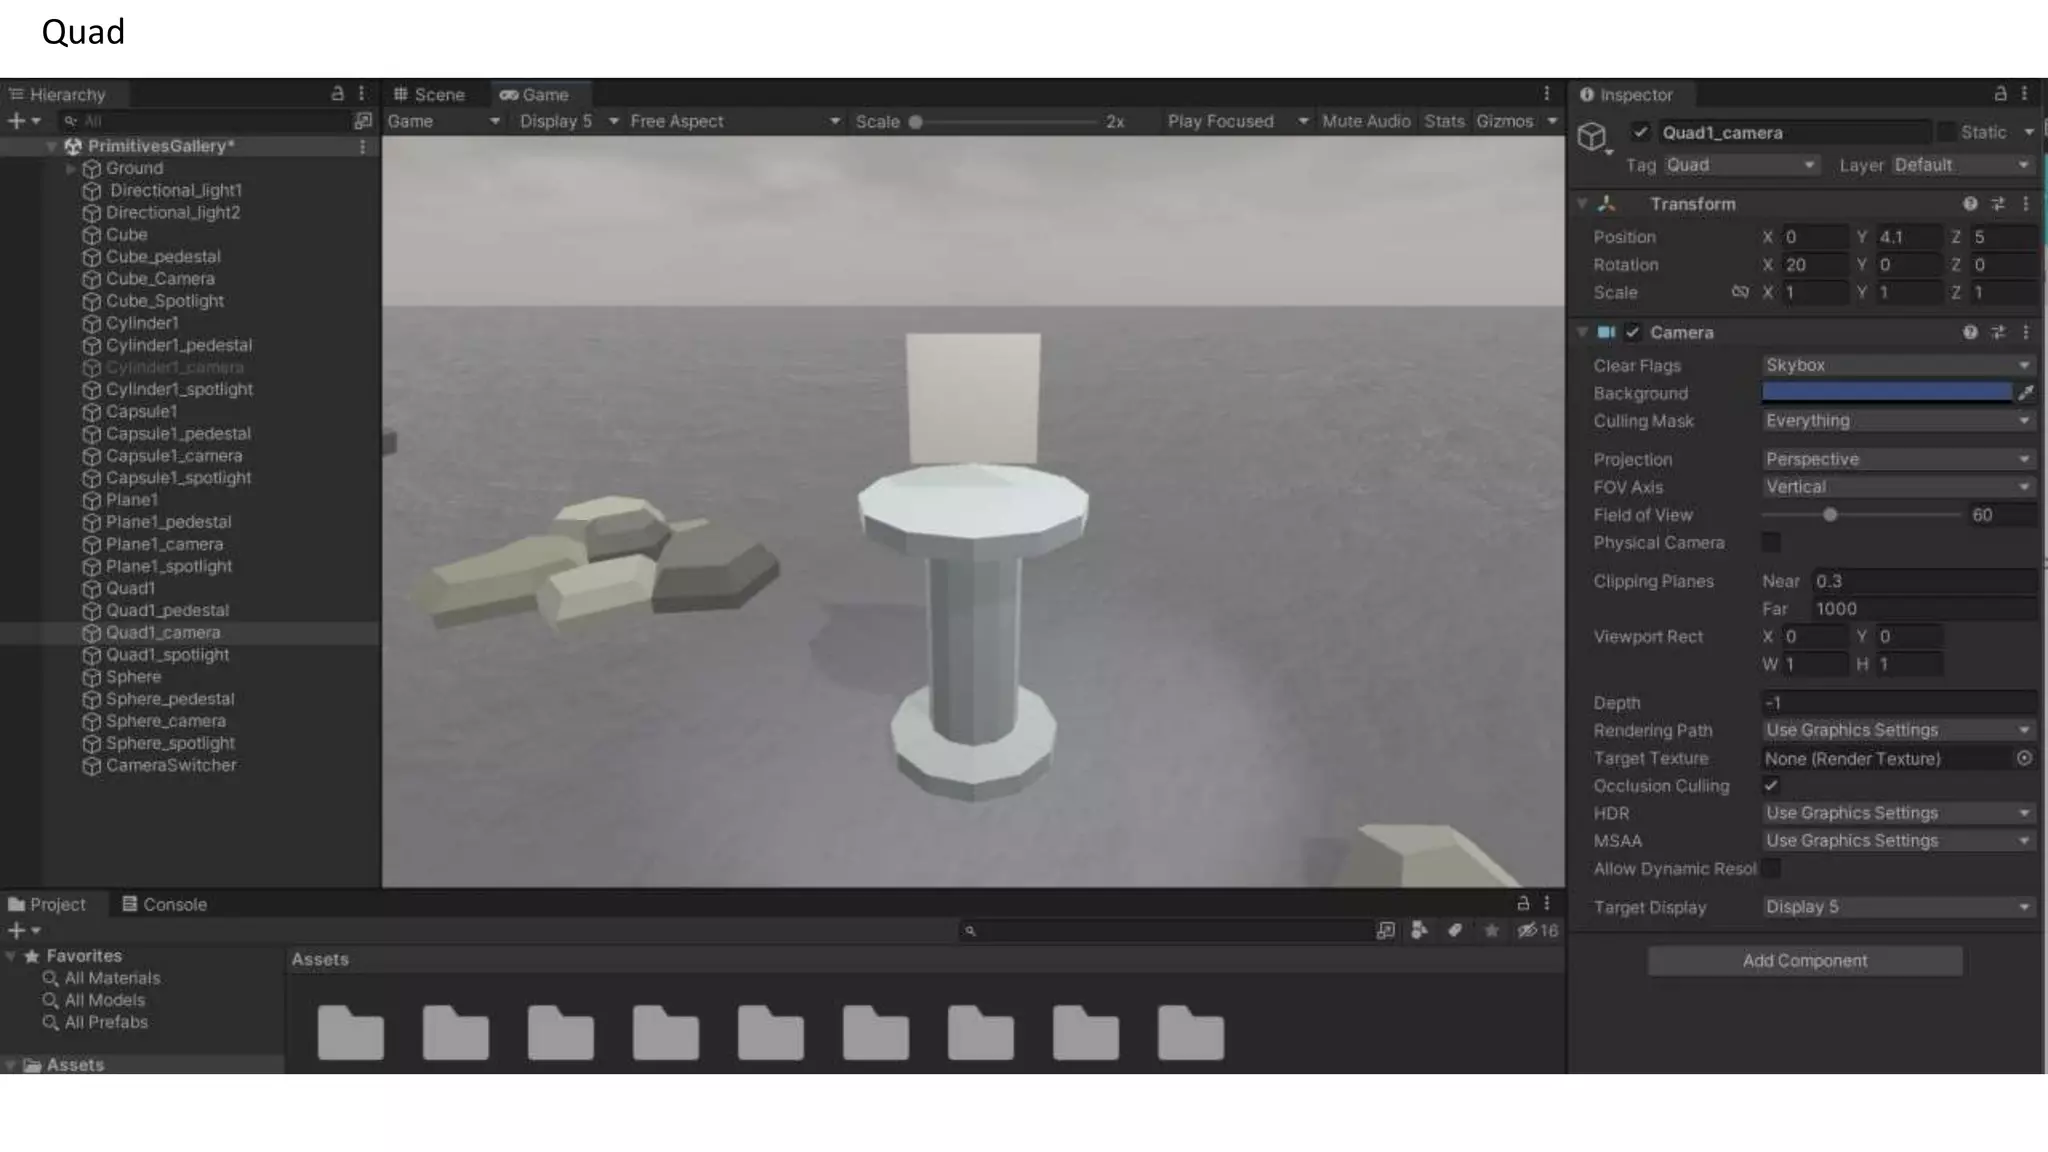
Task: Open the Camera component three-dot menu
Action: click(2025, 332)
